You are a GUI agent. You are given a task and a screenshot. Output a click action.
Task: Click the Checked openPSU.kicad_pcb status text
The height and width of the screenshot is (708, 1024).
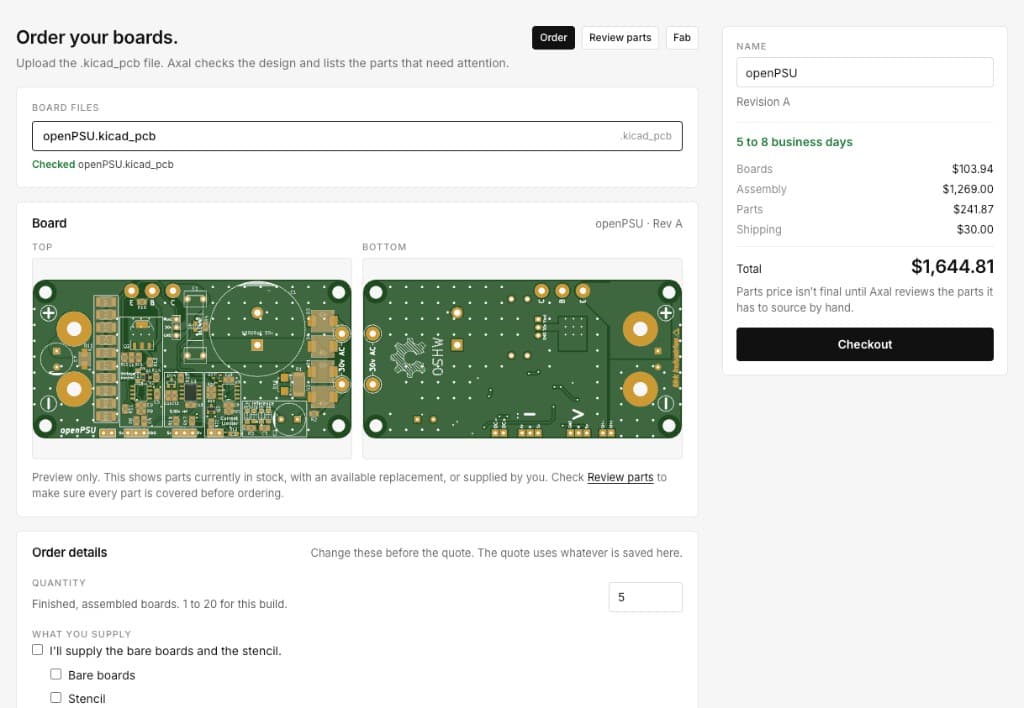click(x=103, y=165)
